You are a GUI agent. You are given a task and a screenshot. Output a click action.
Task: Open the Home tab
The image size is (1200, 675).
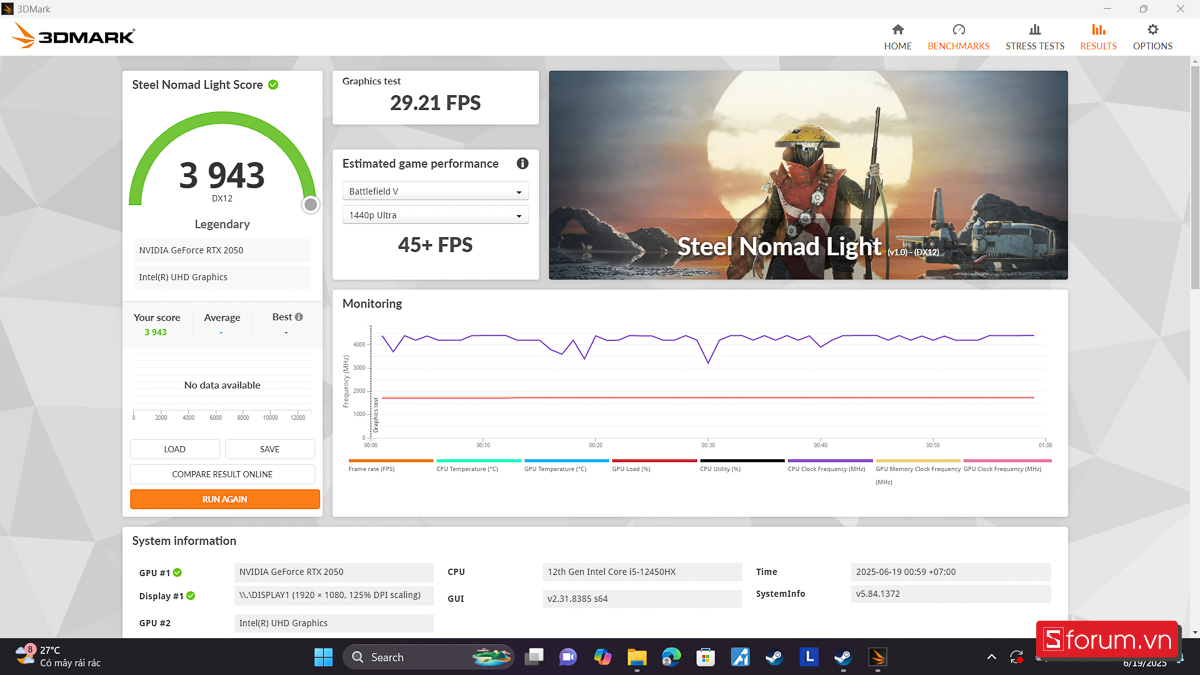coord(897,37)
